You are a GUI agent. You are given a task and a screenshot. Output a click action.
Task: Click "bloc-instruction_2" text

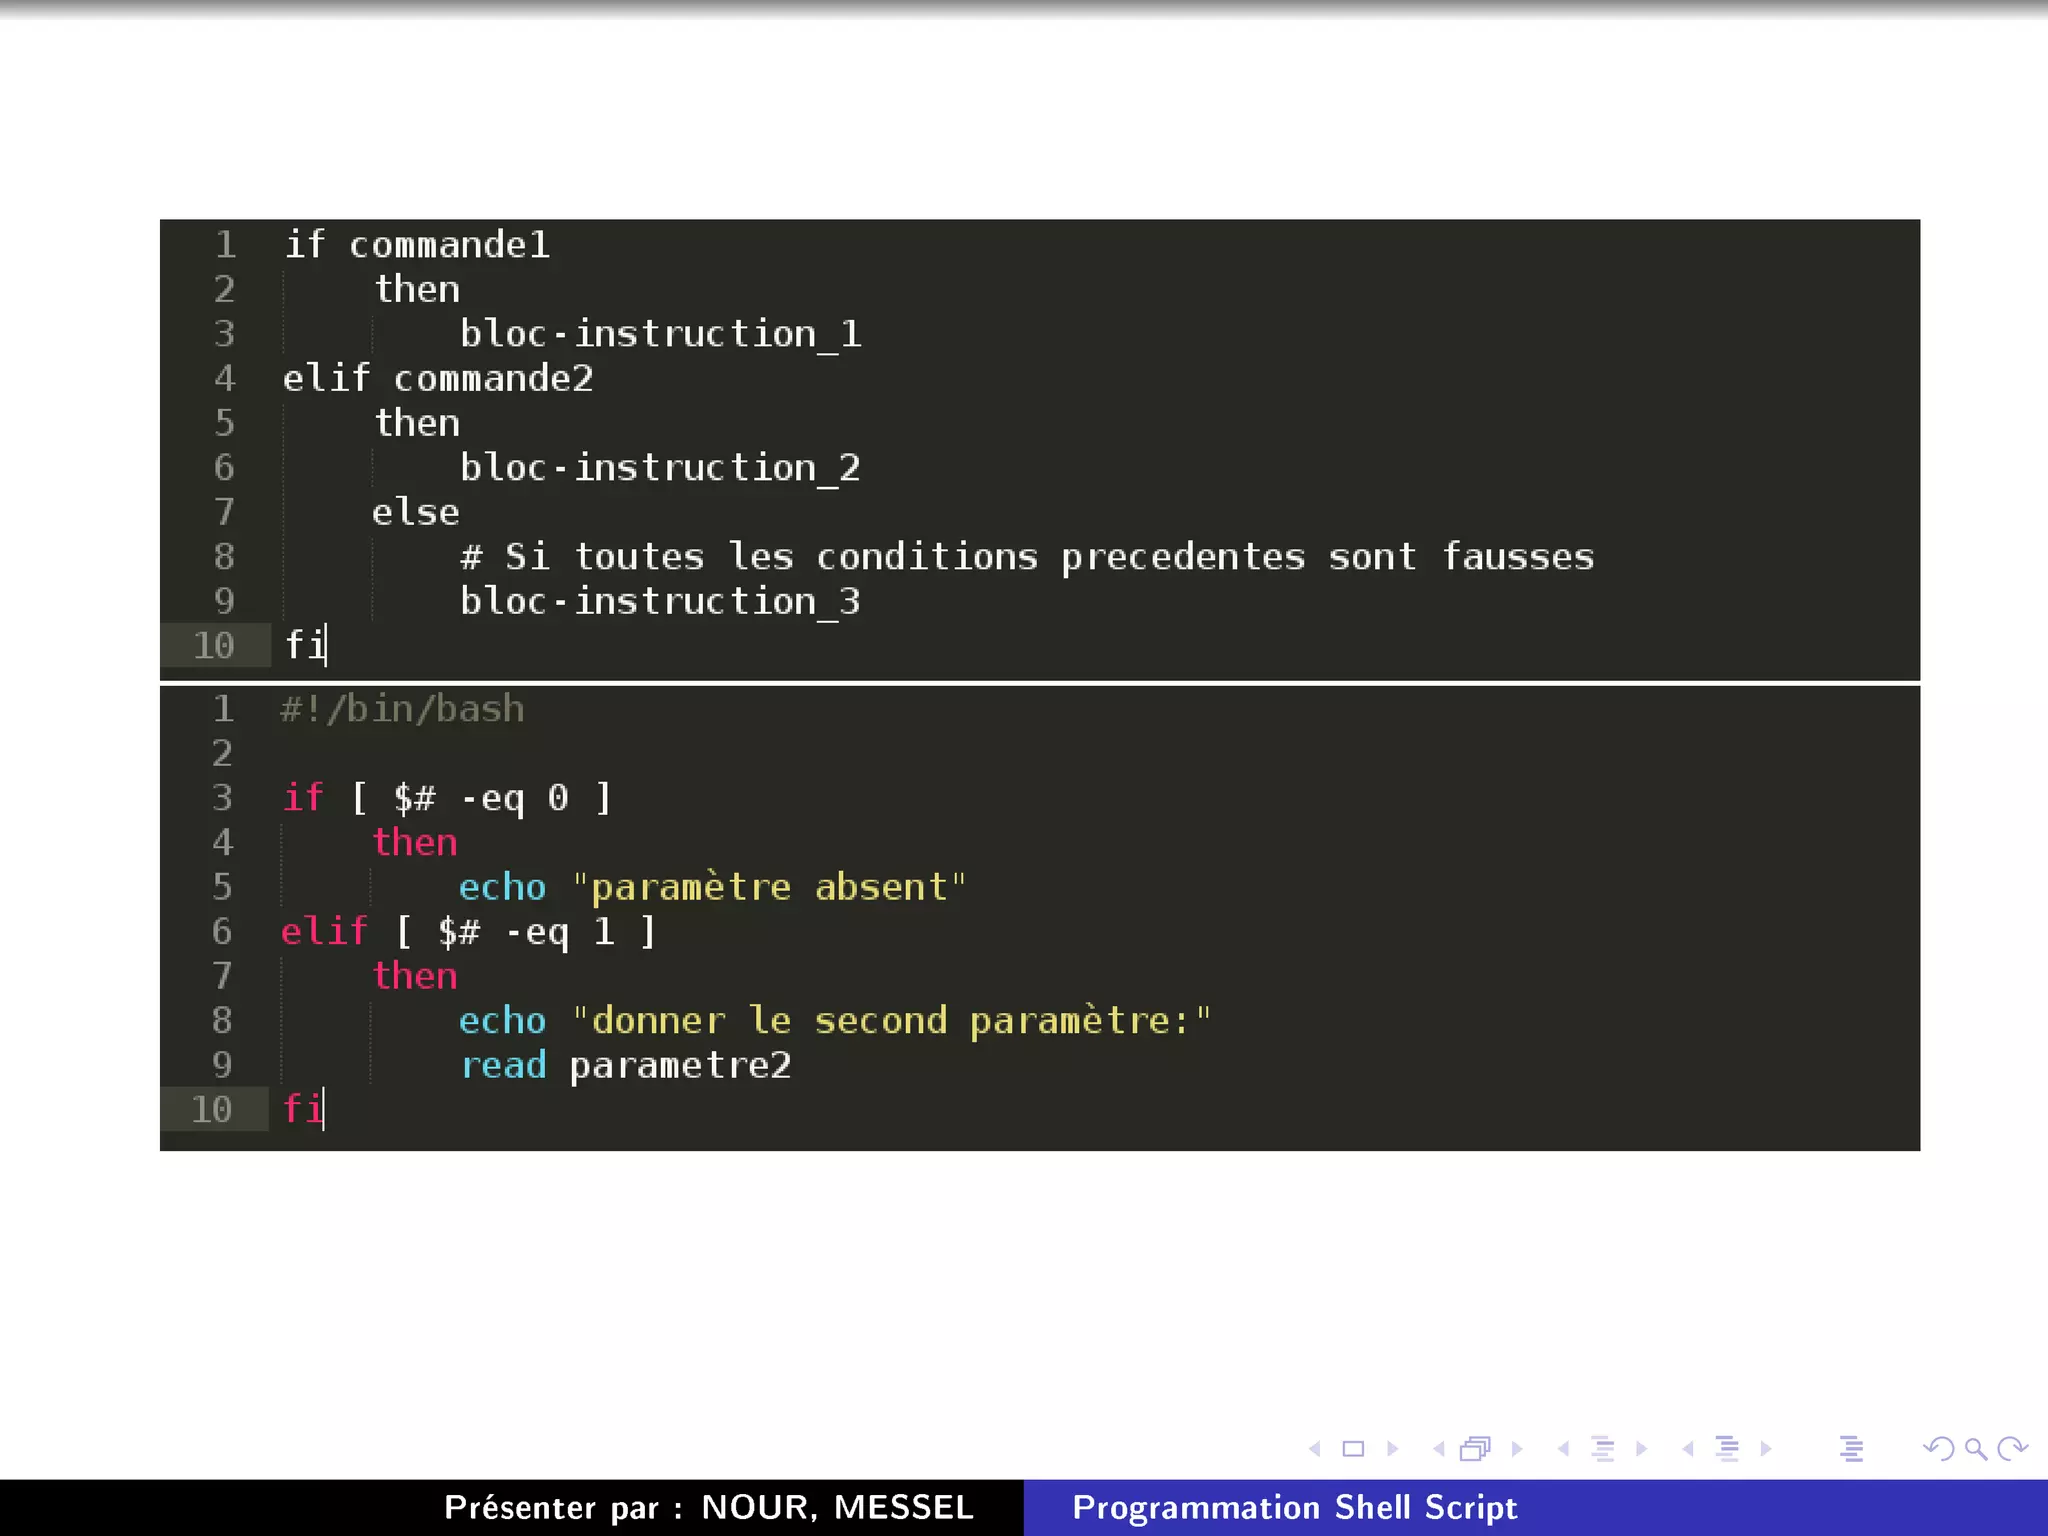coord(660,467)
